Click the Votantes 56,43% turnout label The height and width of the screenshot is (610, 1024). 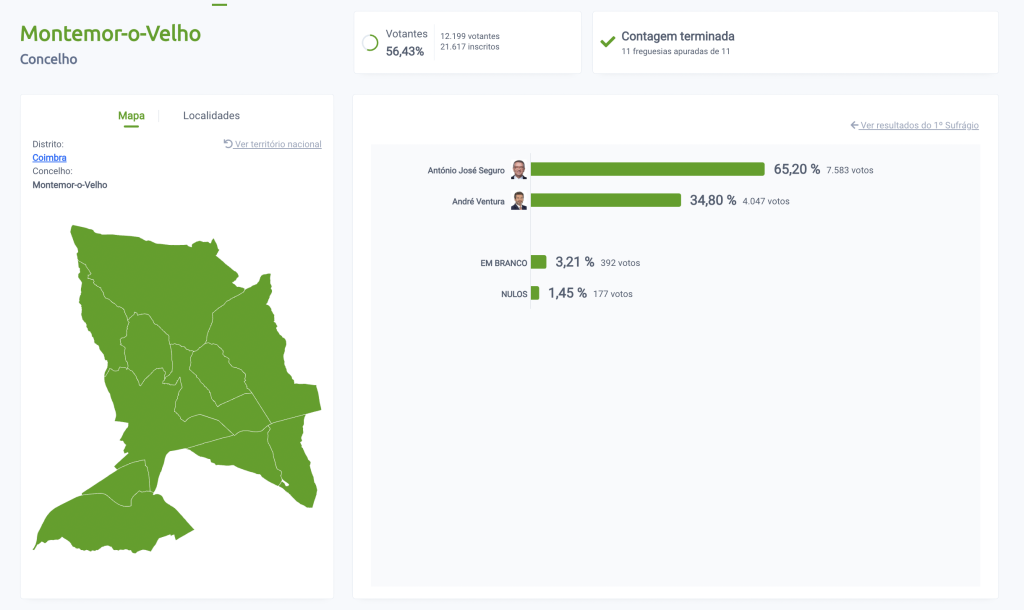tap(406, 42)
